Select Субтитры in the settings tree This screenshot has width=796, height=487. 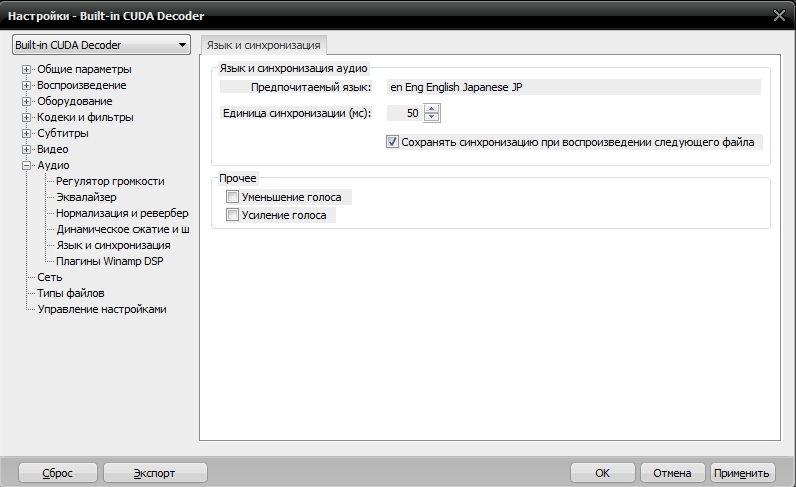pos(63,133)
